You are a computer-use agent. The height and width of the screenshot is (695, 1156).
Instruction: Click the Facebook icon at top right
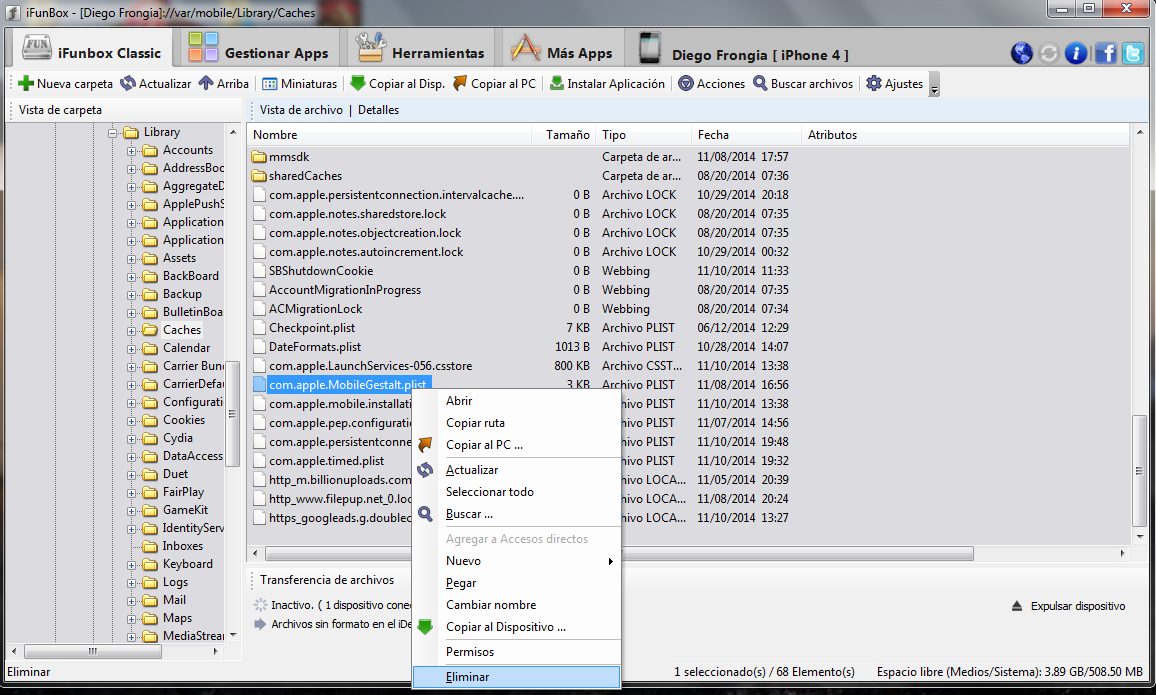point(1105,54)
